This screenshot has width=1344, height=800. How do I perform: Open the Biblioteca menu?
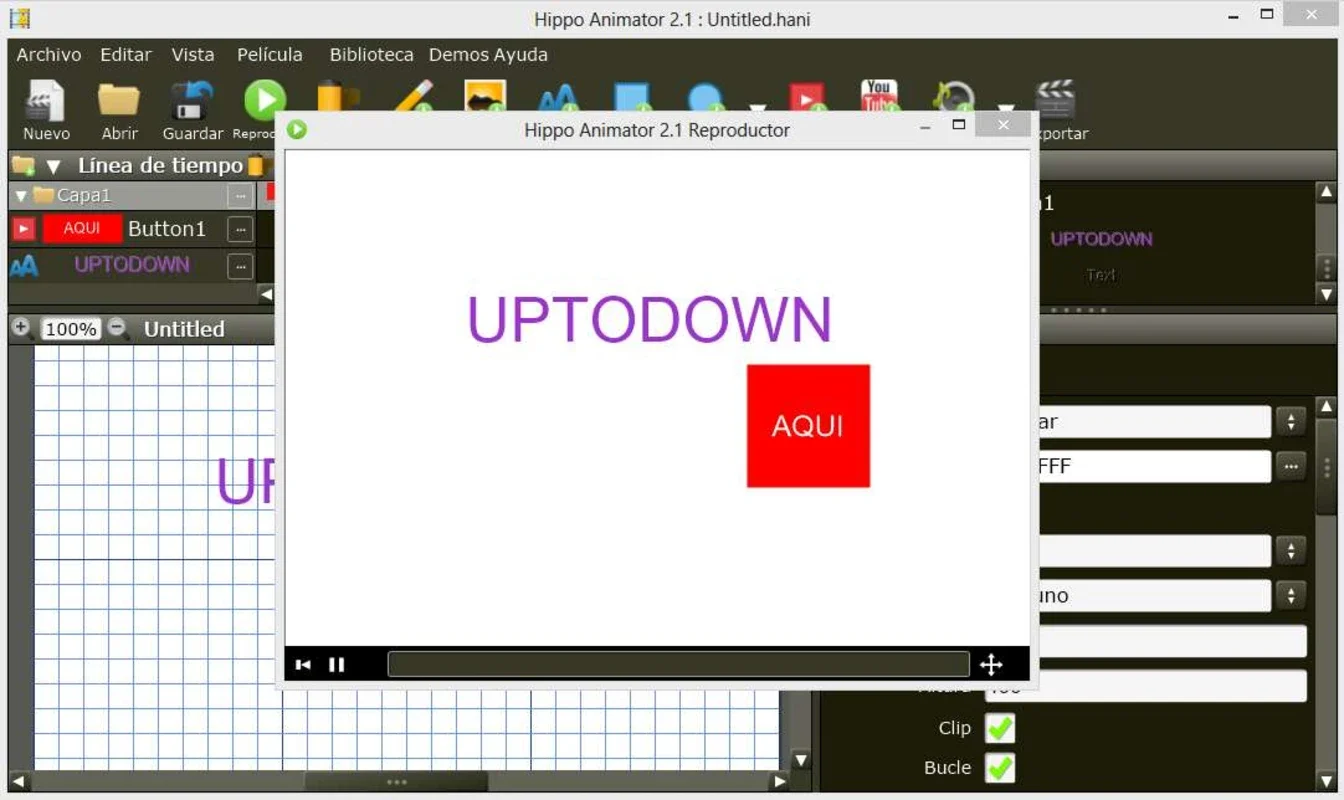coord(372,55)
